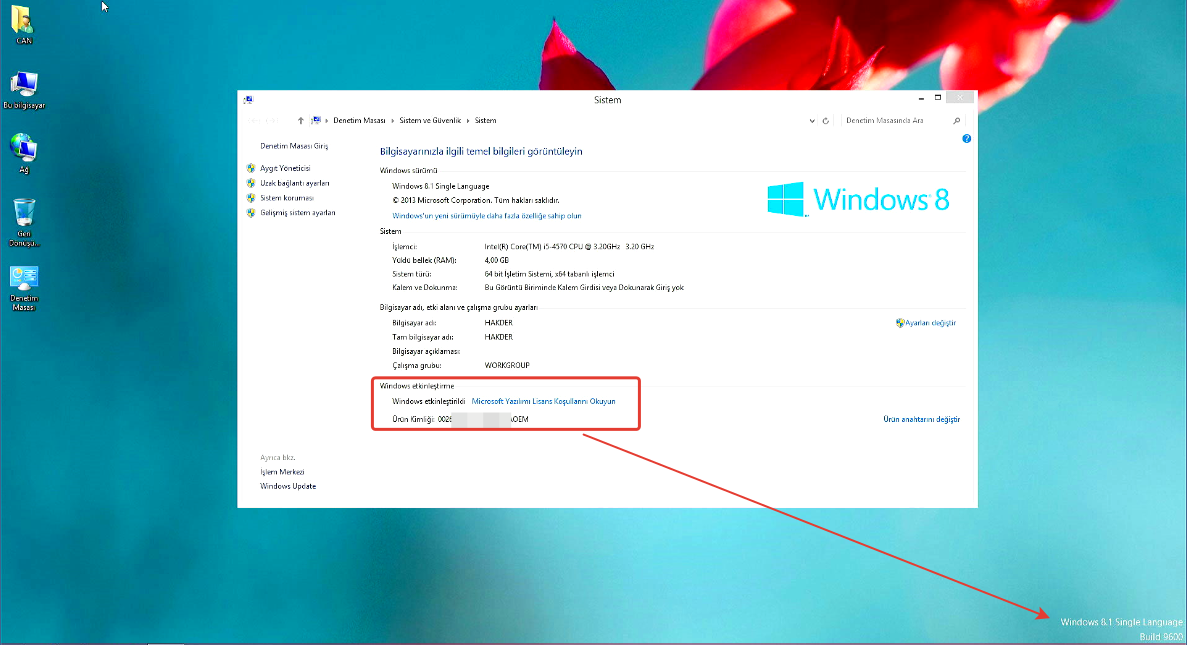Click the Windows ekinleştirilci status text
Screen dimensions: 1187x645
tap(428, 401)
